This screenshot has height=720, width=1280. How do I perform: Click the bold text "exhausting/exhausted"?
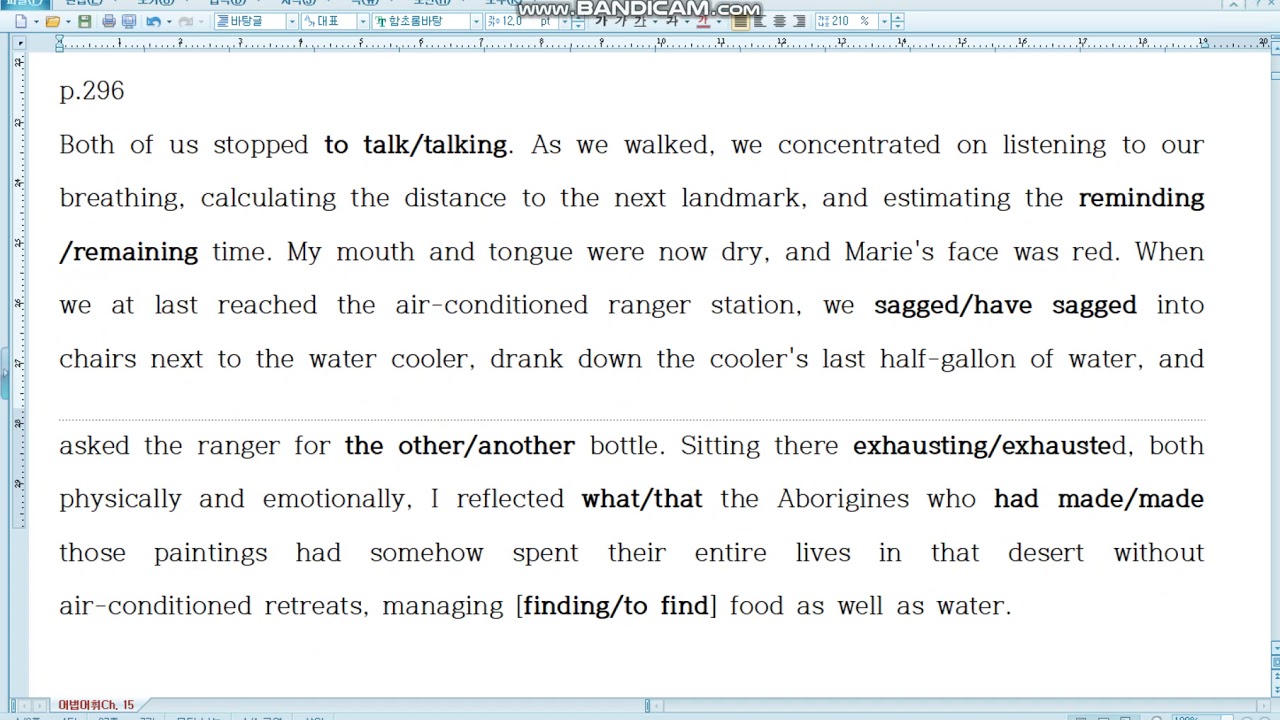(x=992, y=446)
